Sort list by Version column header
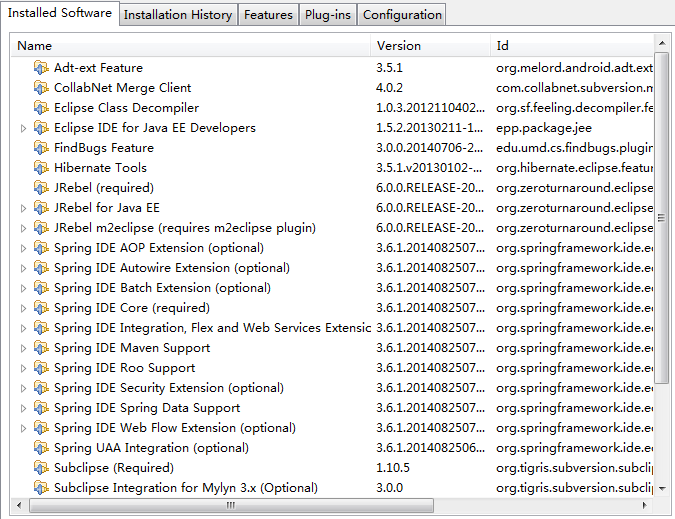The width and height of the screenshot is (675, 519). [430, 46]
